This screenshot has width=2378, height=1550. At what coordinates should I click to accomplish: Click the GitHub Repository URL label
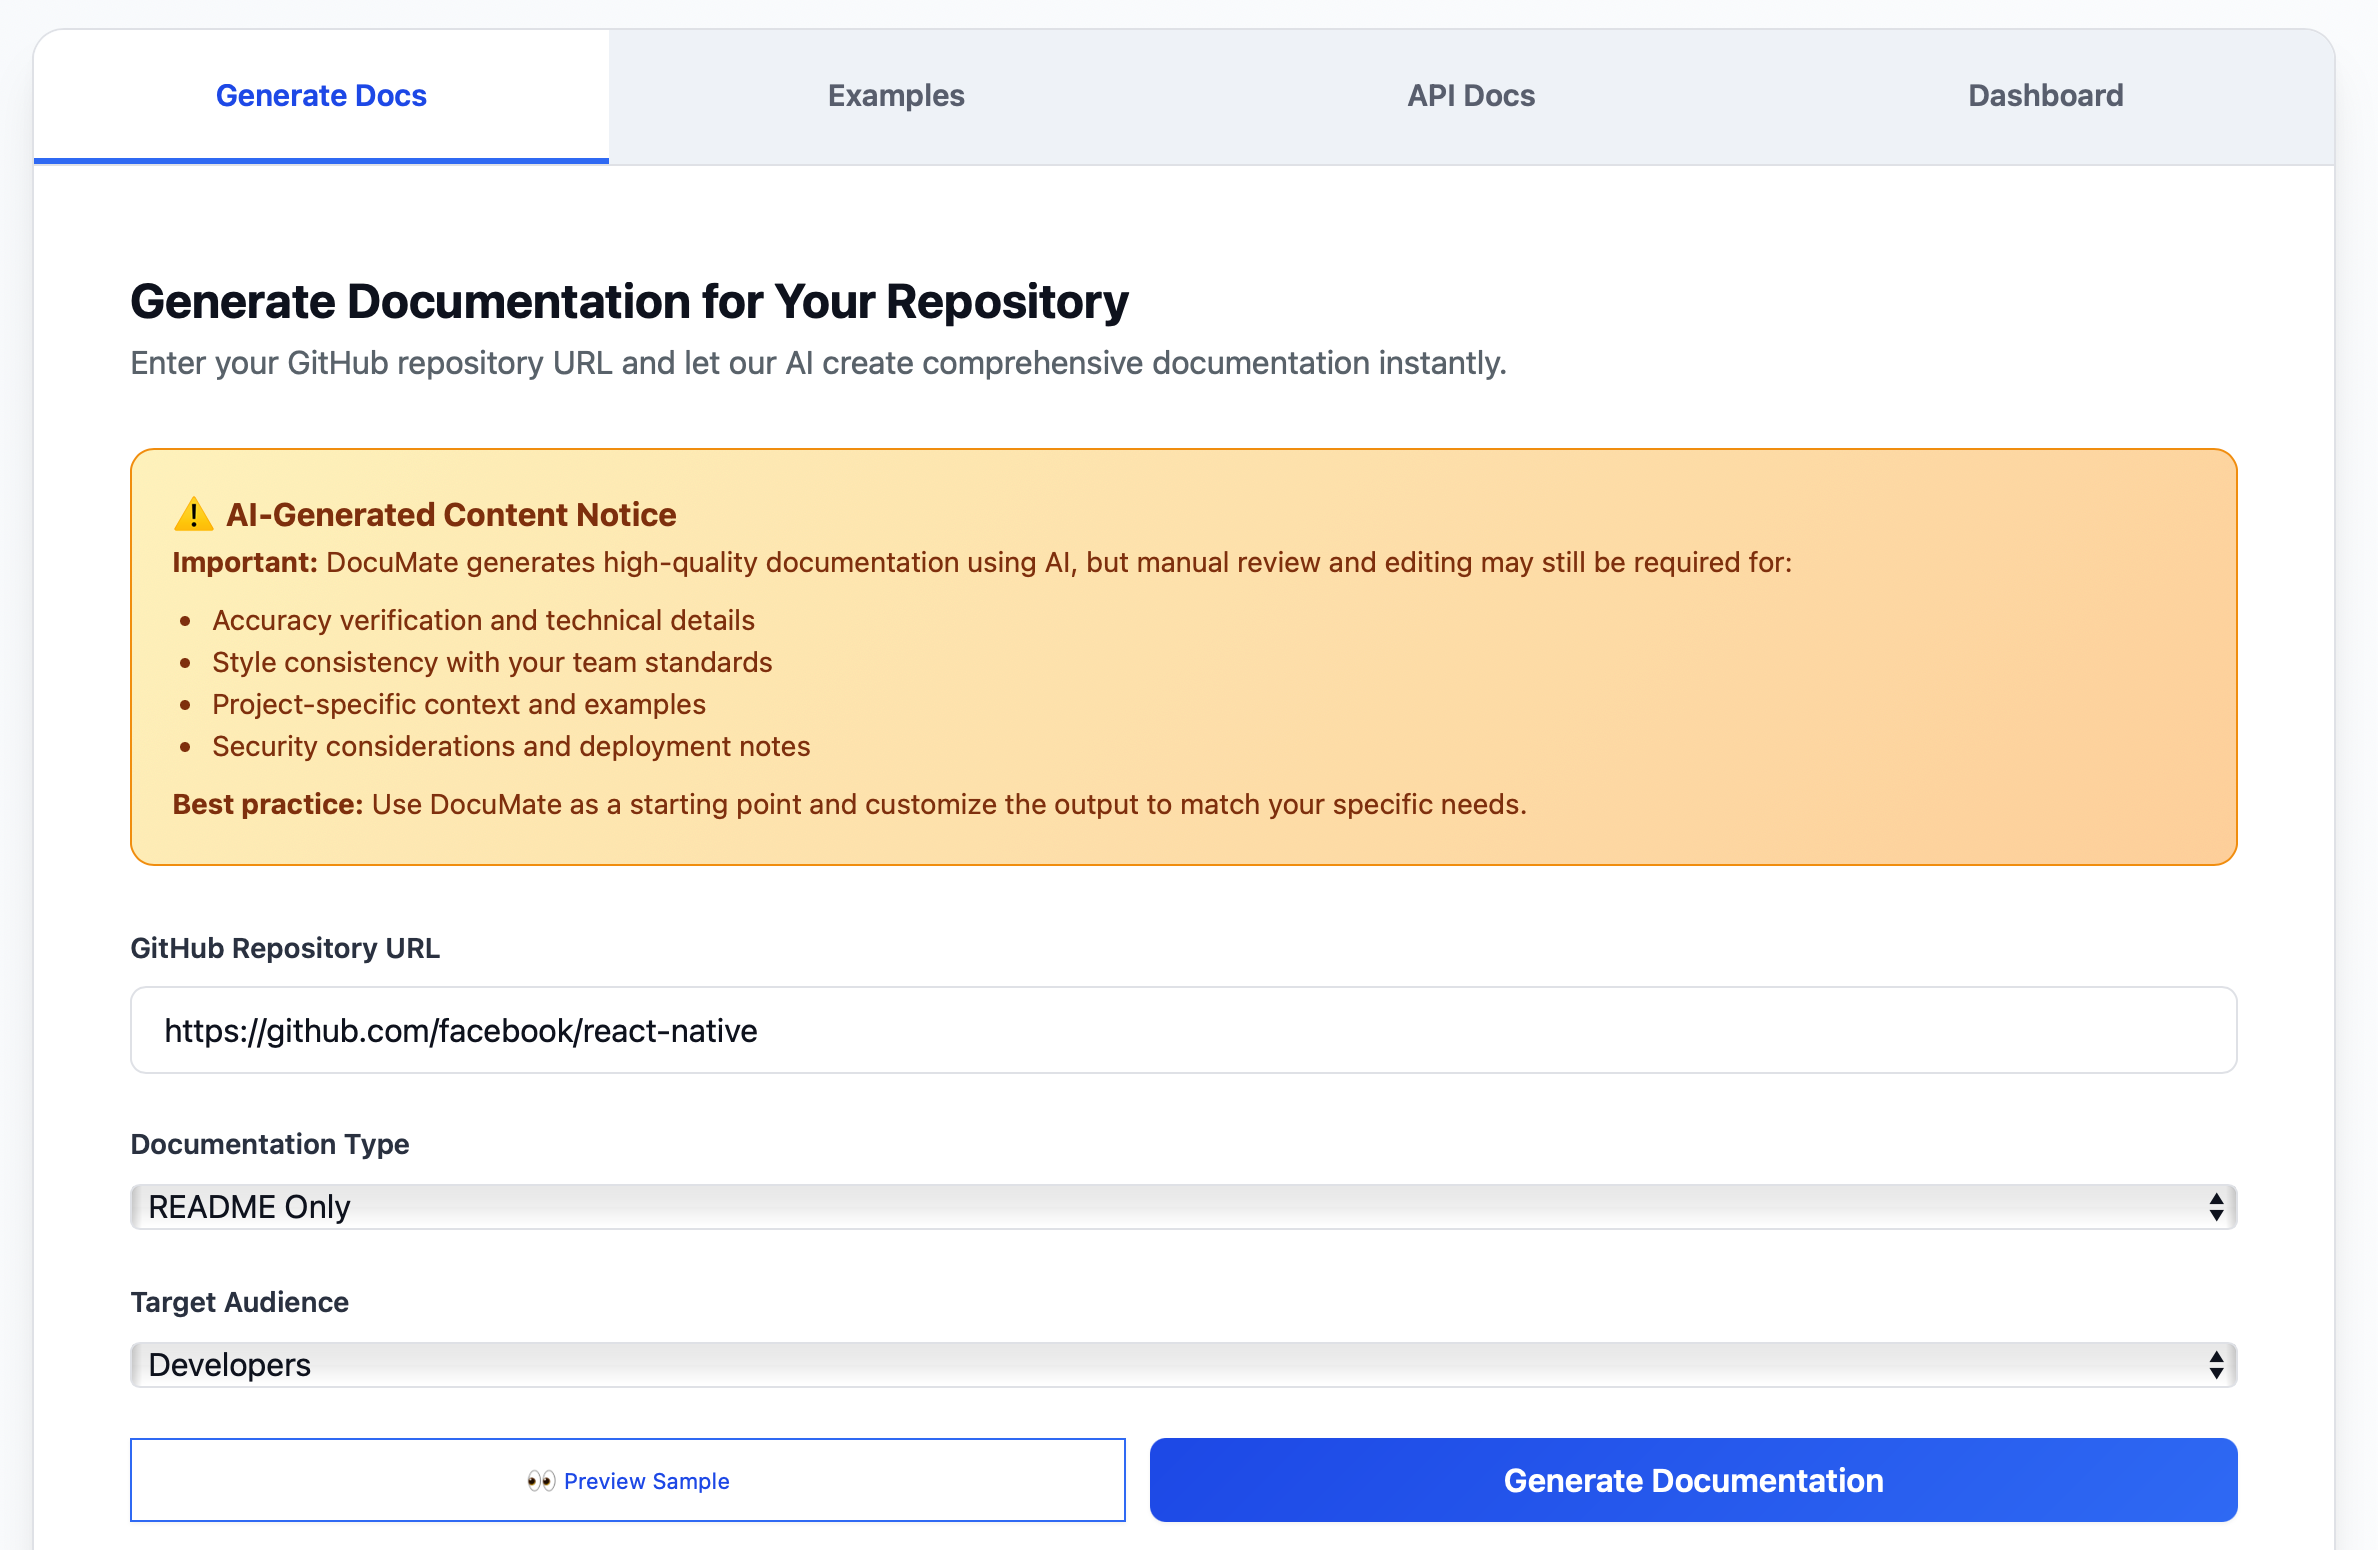pyautogui.click(x=285, y=948)
